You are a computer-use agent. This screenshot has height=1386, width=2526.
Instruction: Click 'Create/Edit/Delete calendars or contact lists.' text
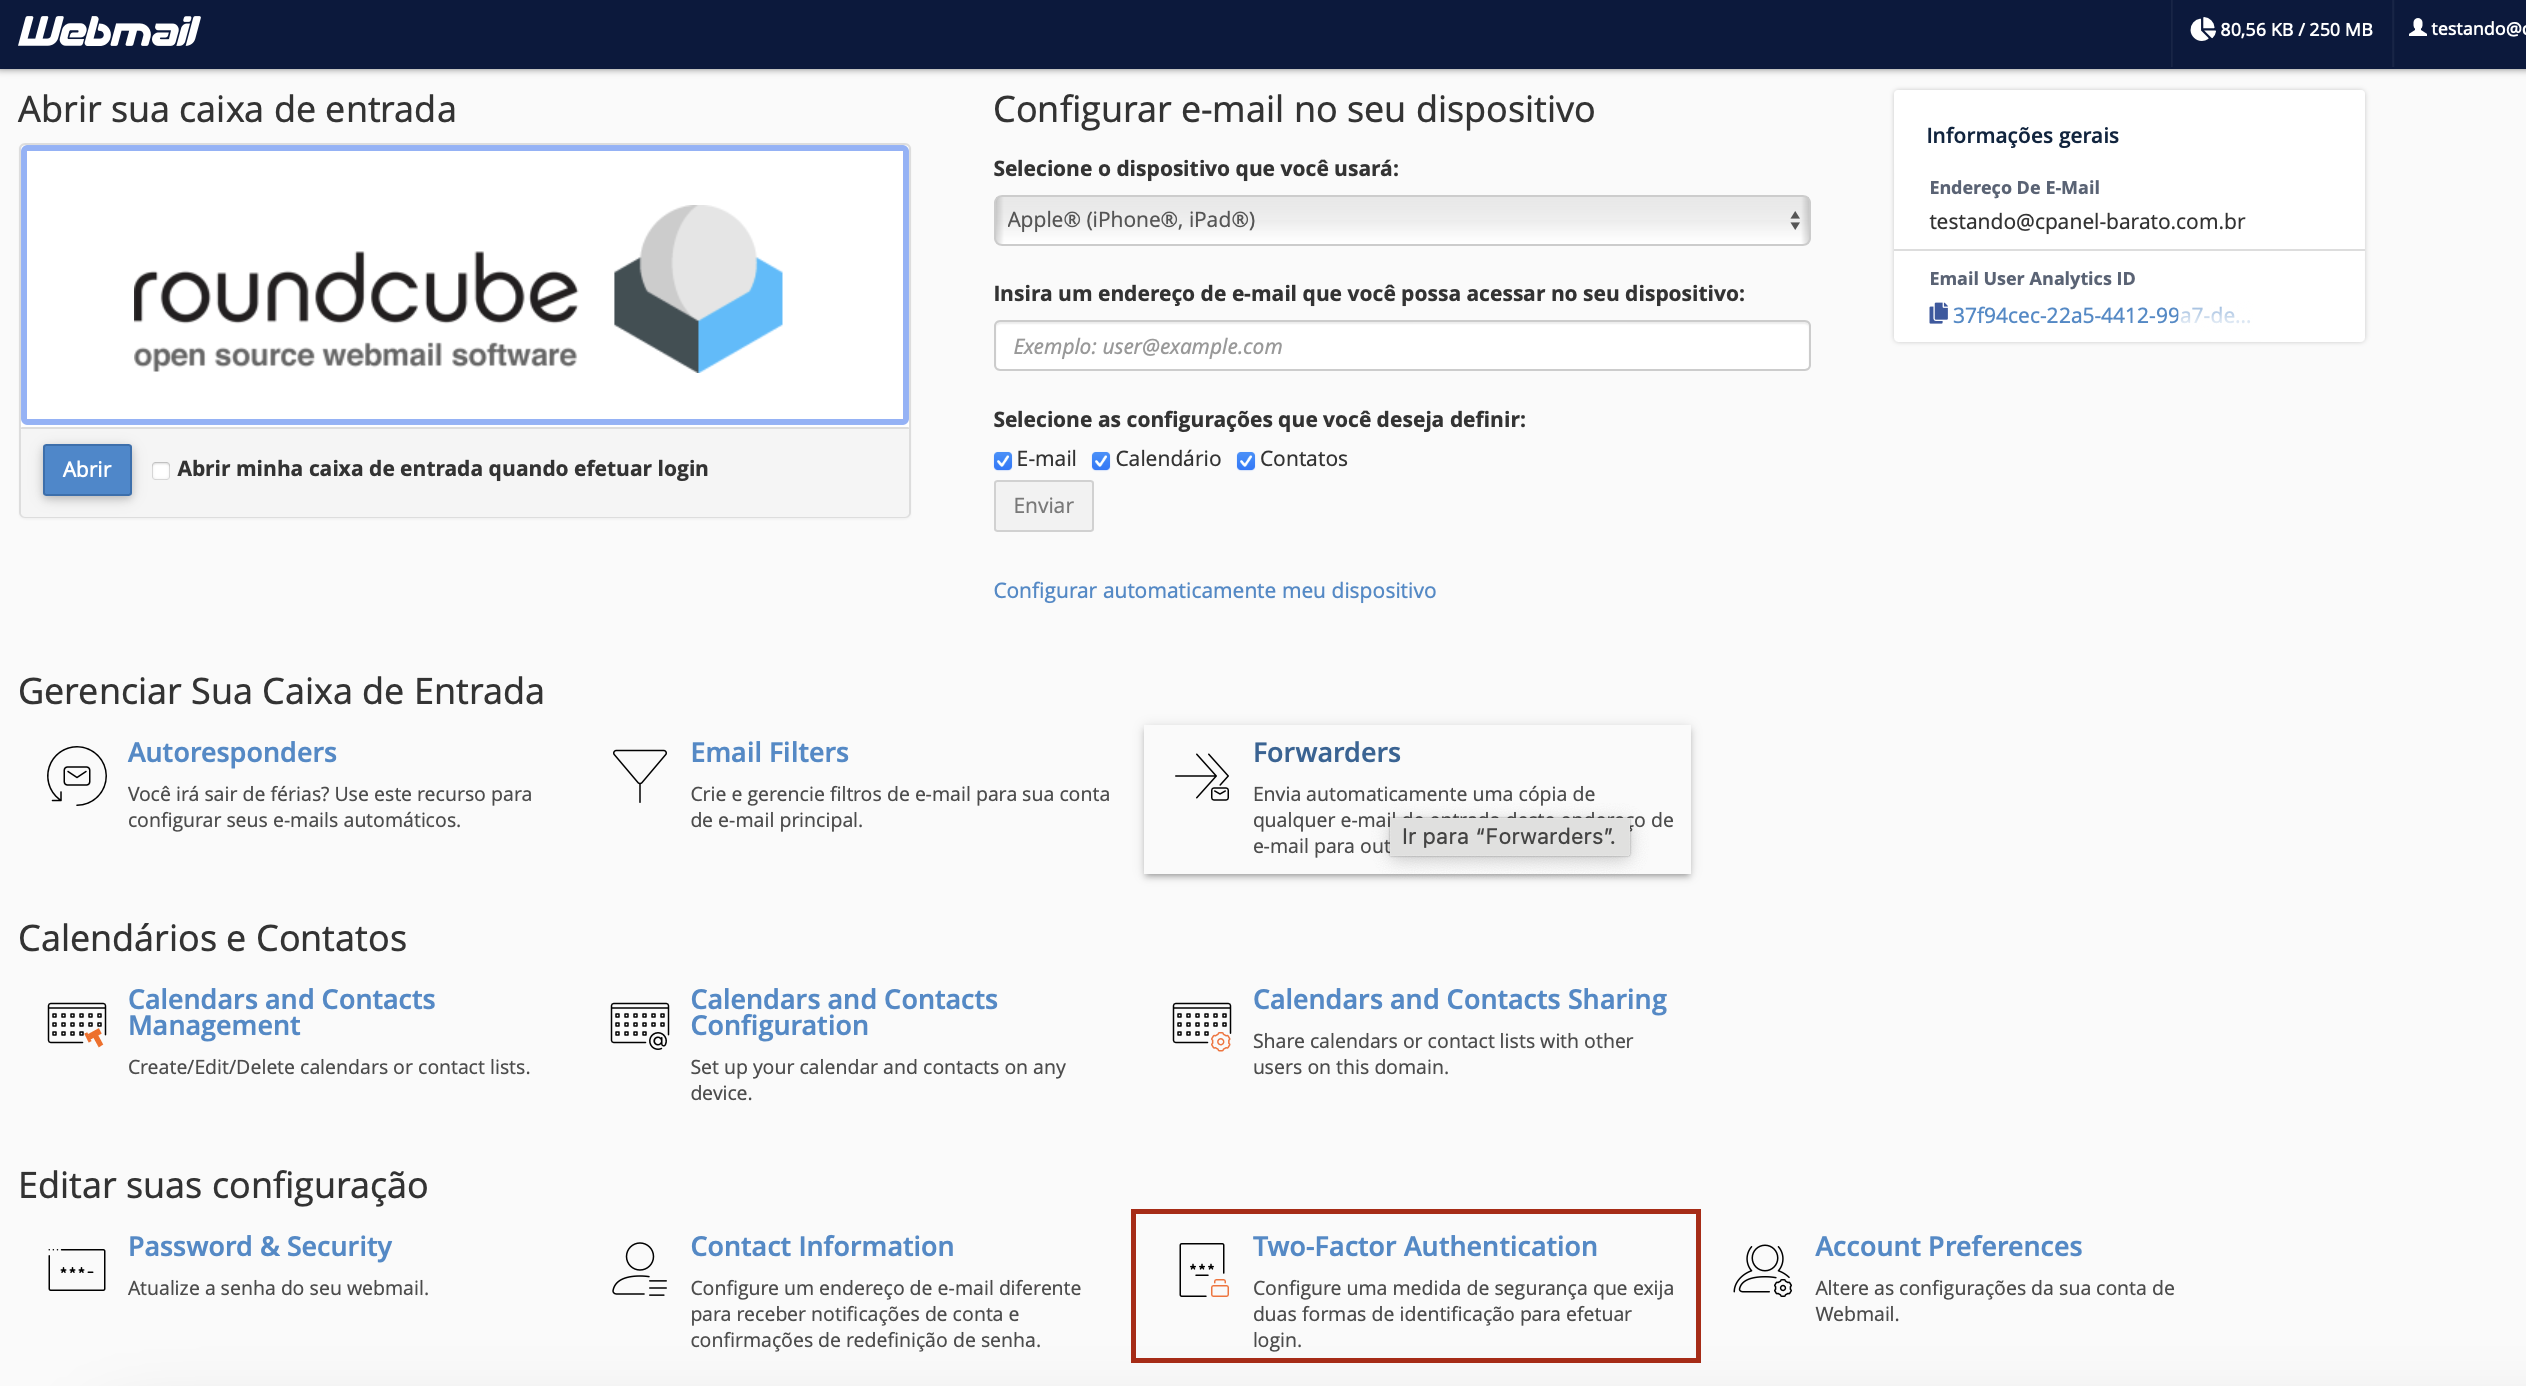329,1067
